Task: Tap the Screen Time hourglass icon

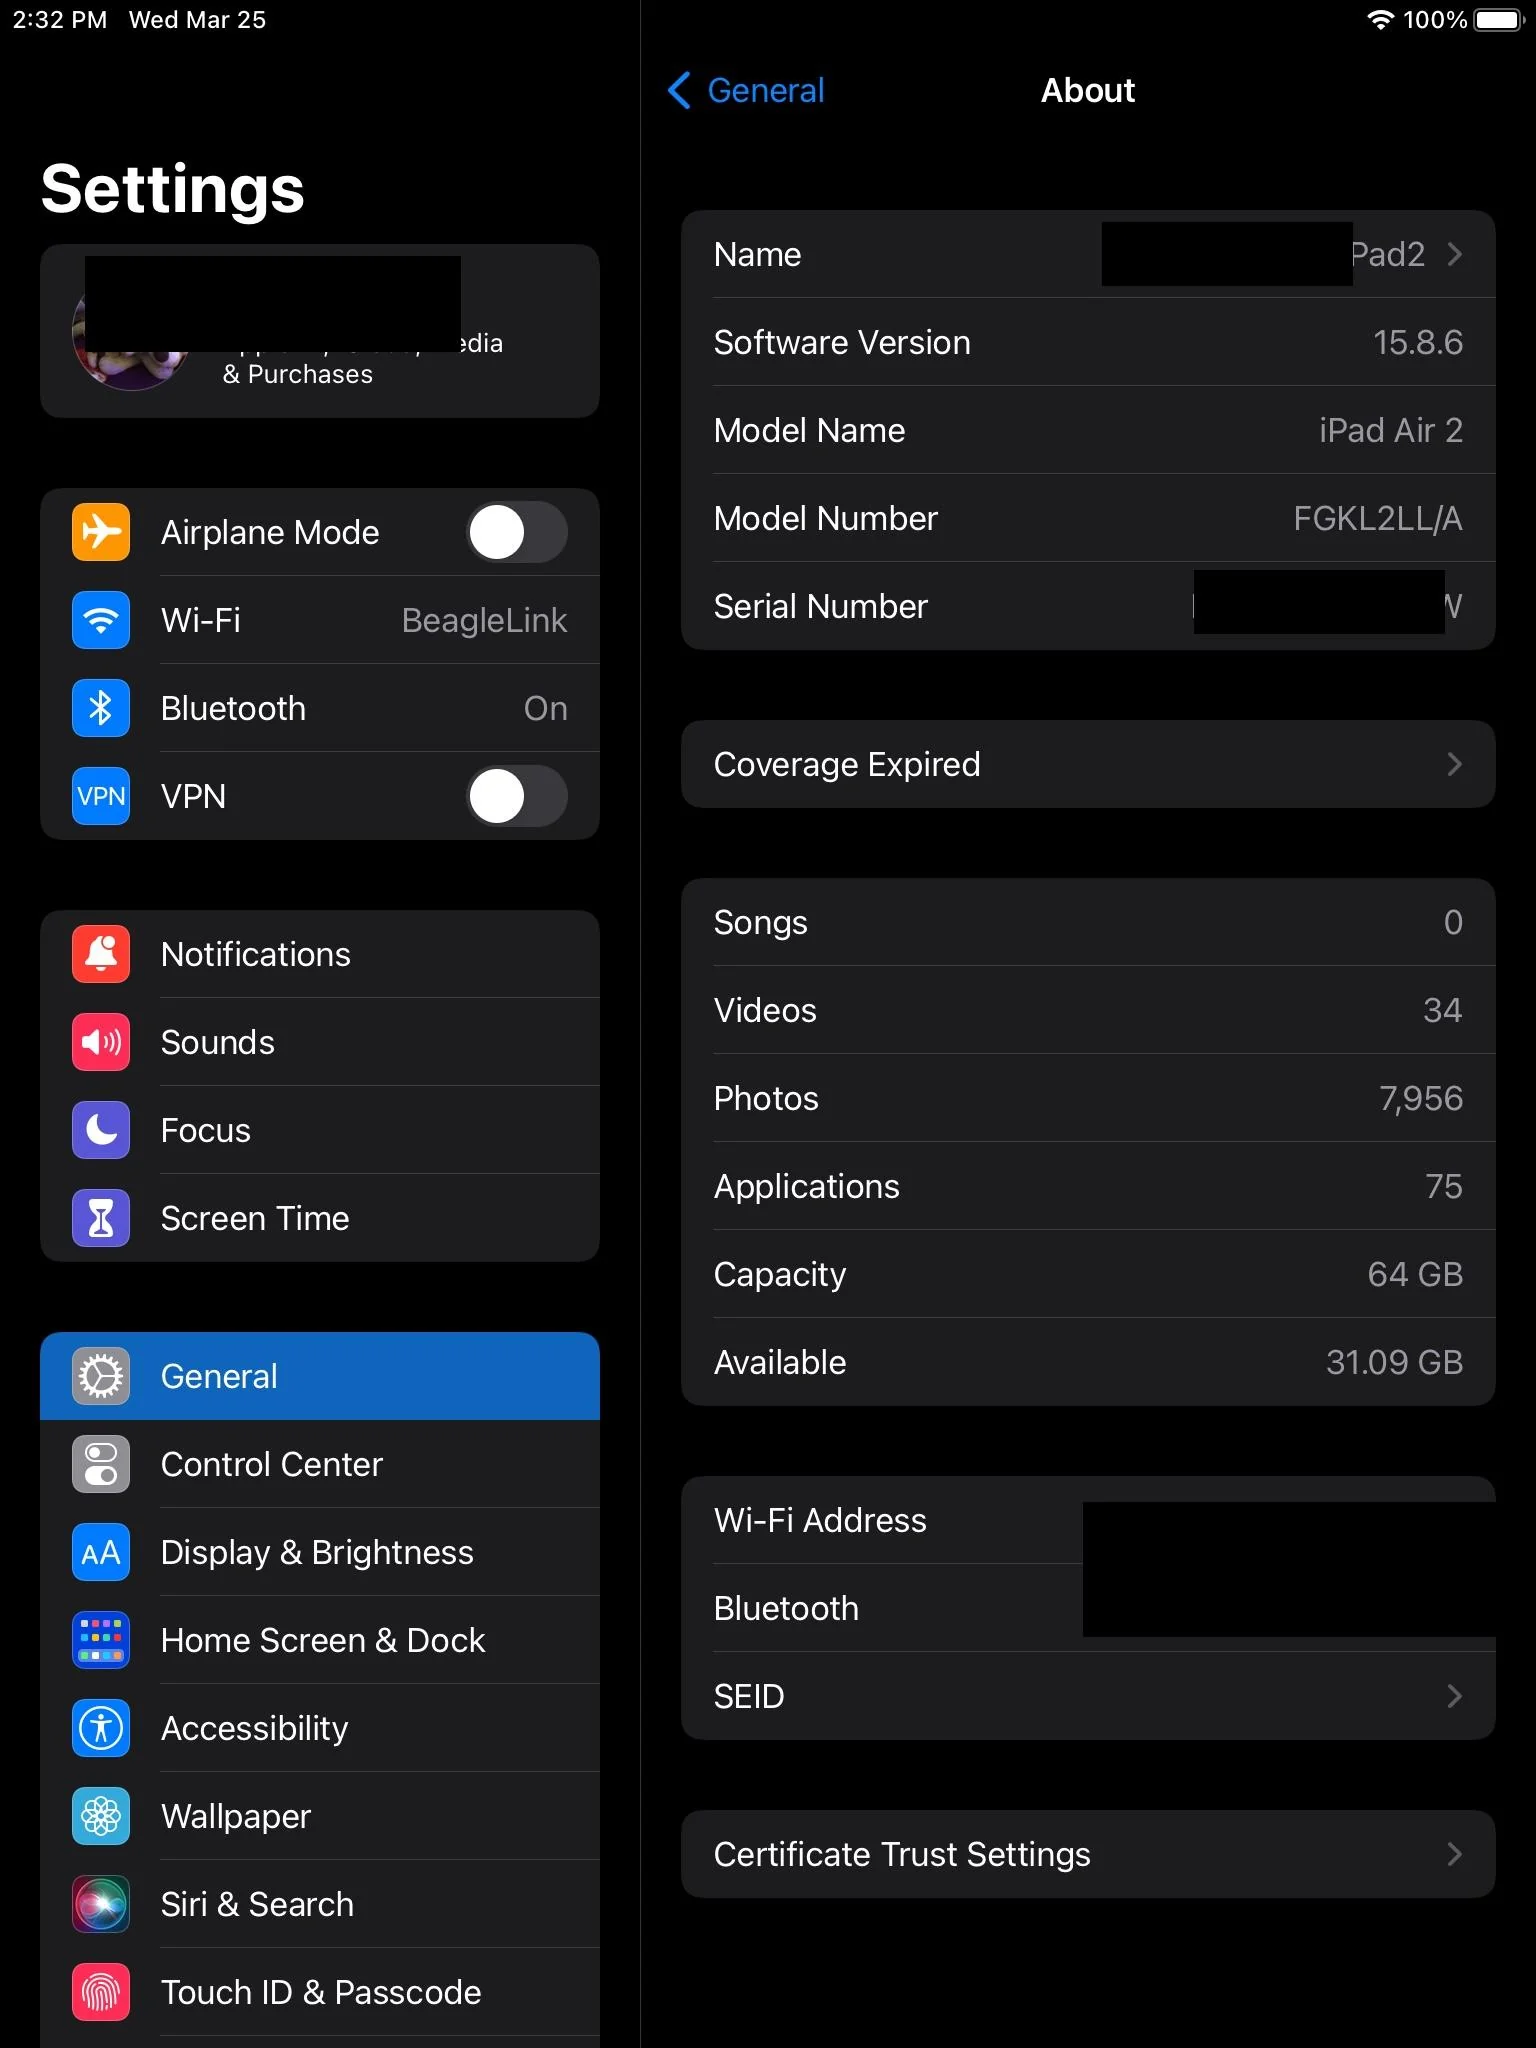Action: 101,1218
